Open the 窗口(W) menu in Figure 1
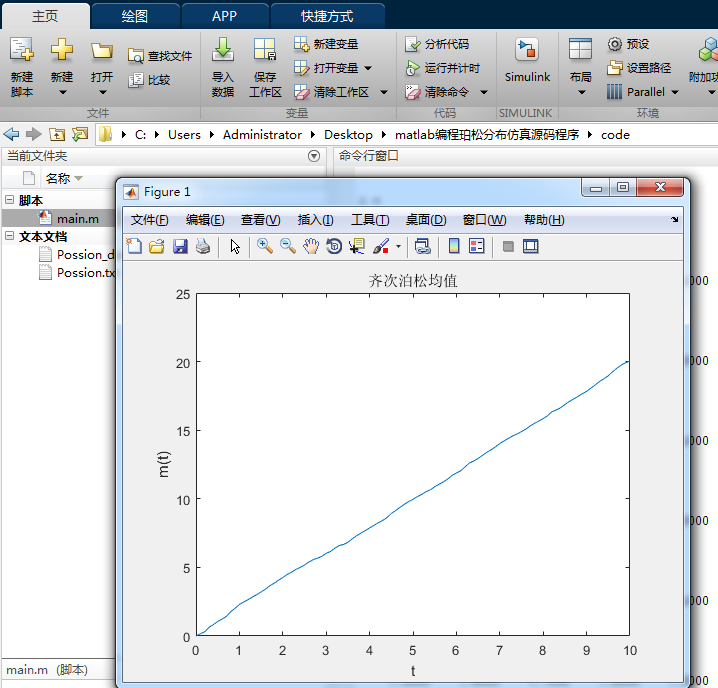This screenshot has width=718, height=688. click(x=484, y=220)
